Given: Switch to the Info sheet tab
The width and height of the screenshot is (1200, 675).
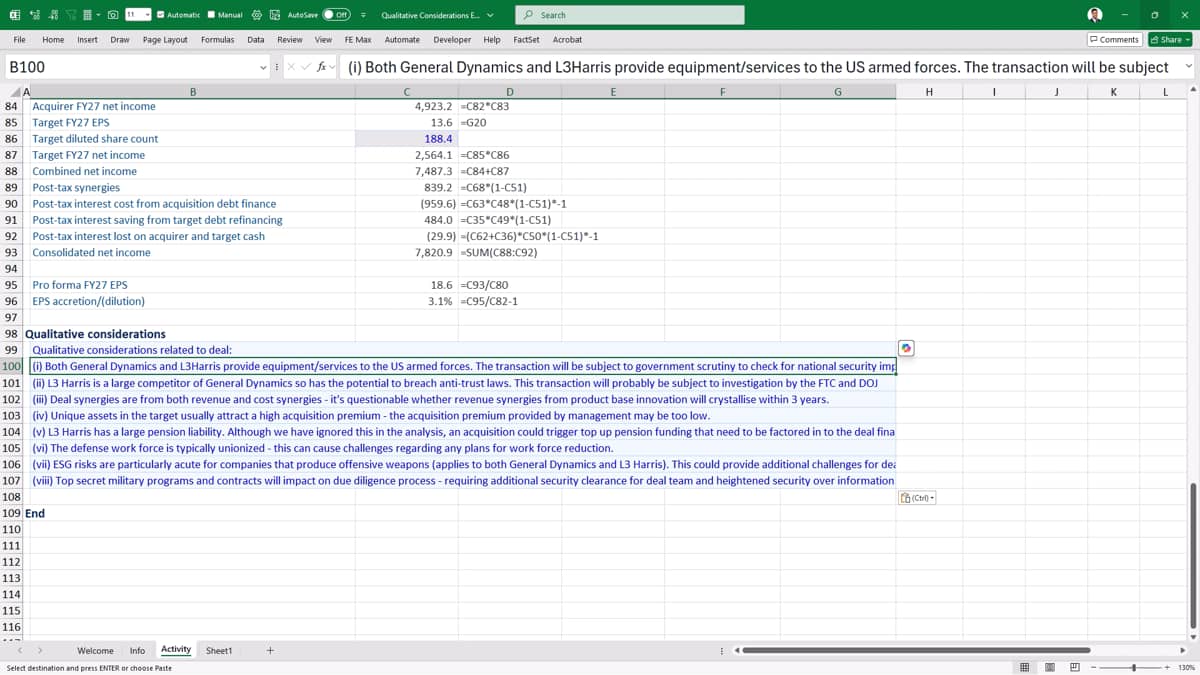Looking at the screenshot, I should 137,650.
